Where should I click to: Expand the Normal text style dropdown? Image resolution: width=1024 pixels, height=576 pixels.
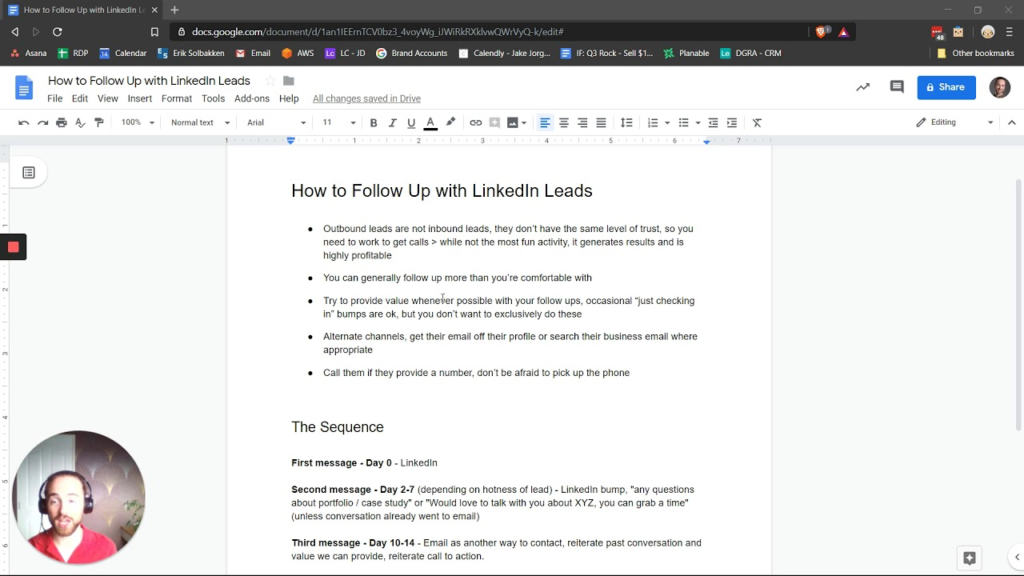pos(200,123)
